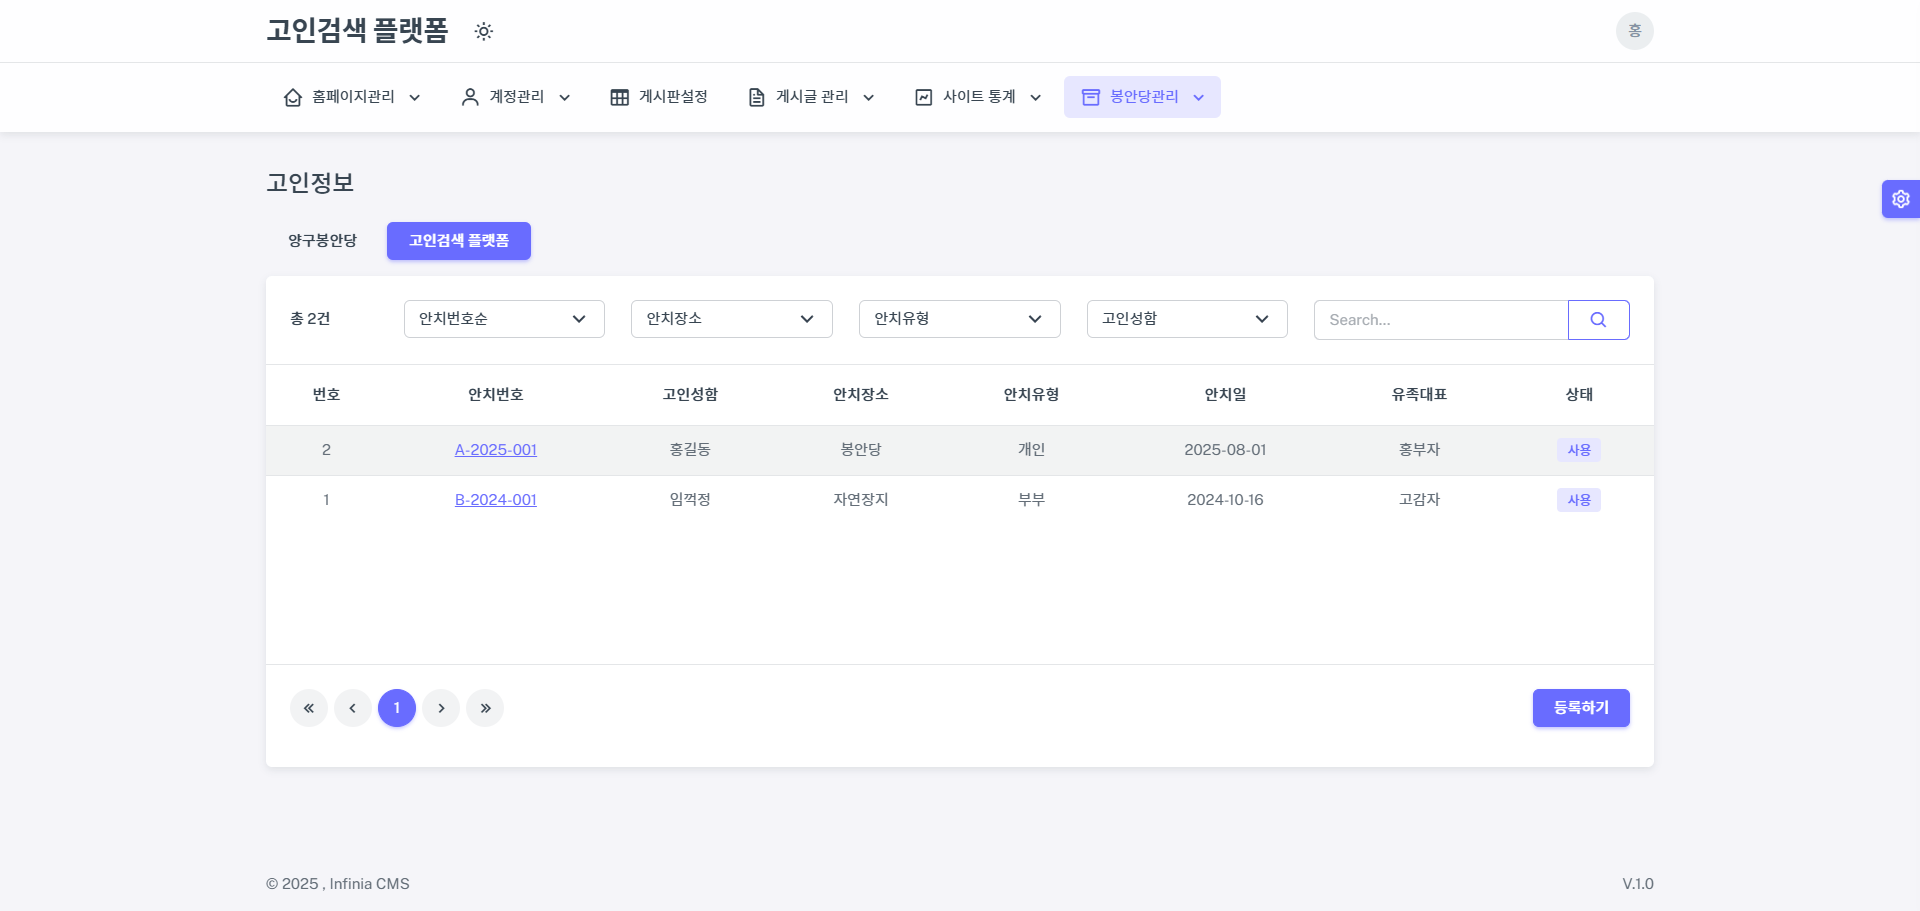
Task: Toggle the light/dark theme sun icon
Action: tap(484, 31)
